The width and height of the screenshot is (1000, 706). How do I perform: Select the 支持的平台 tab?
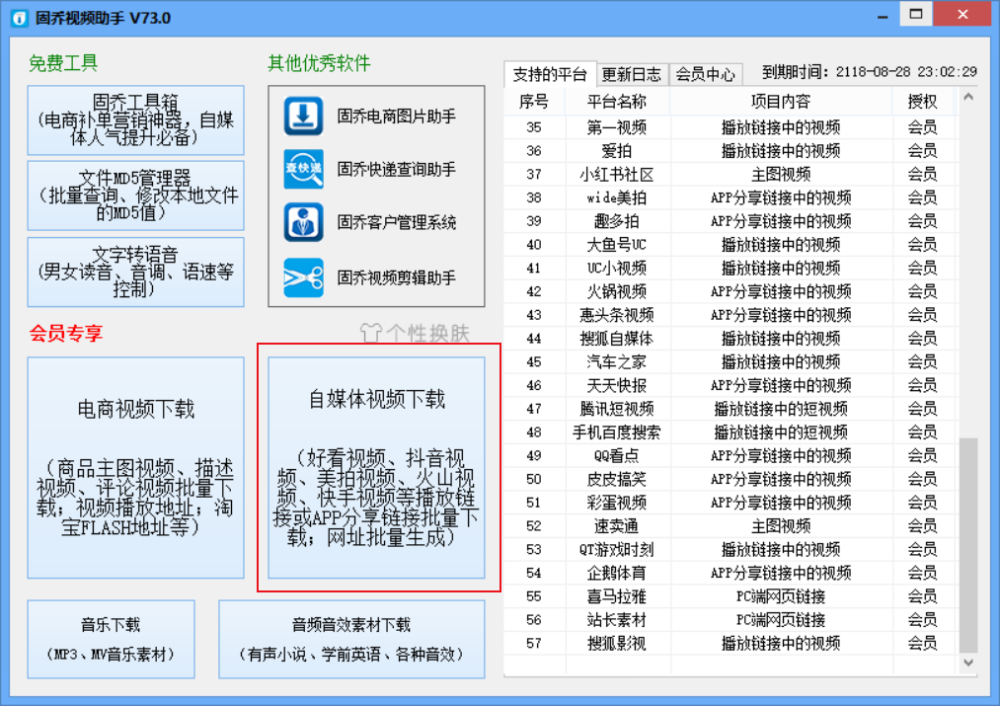point(550,74)
